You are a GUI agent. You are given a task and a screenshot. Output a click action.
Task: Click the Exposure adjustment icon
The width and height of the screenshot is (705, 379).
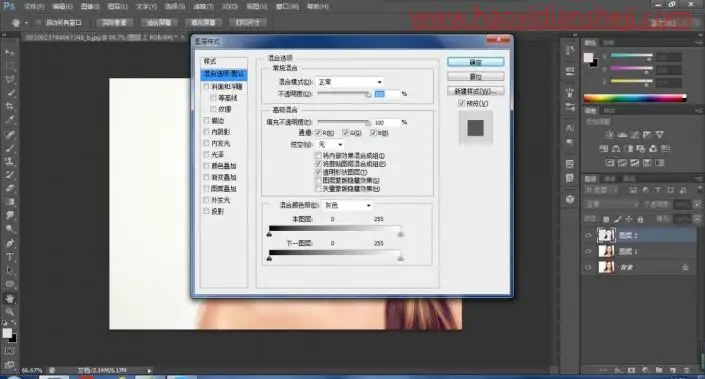(647, 134)
